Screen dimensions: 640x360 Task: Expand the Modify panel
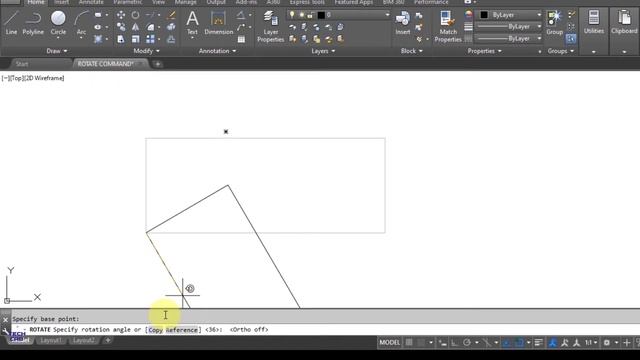(x=146, y=51)
